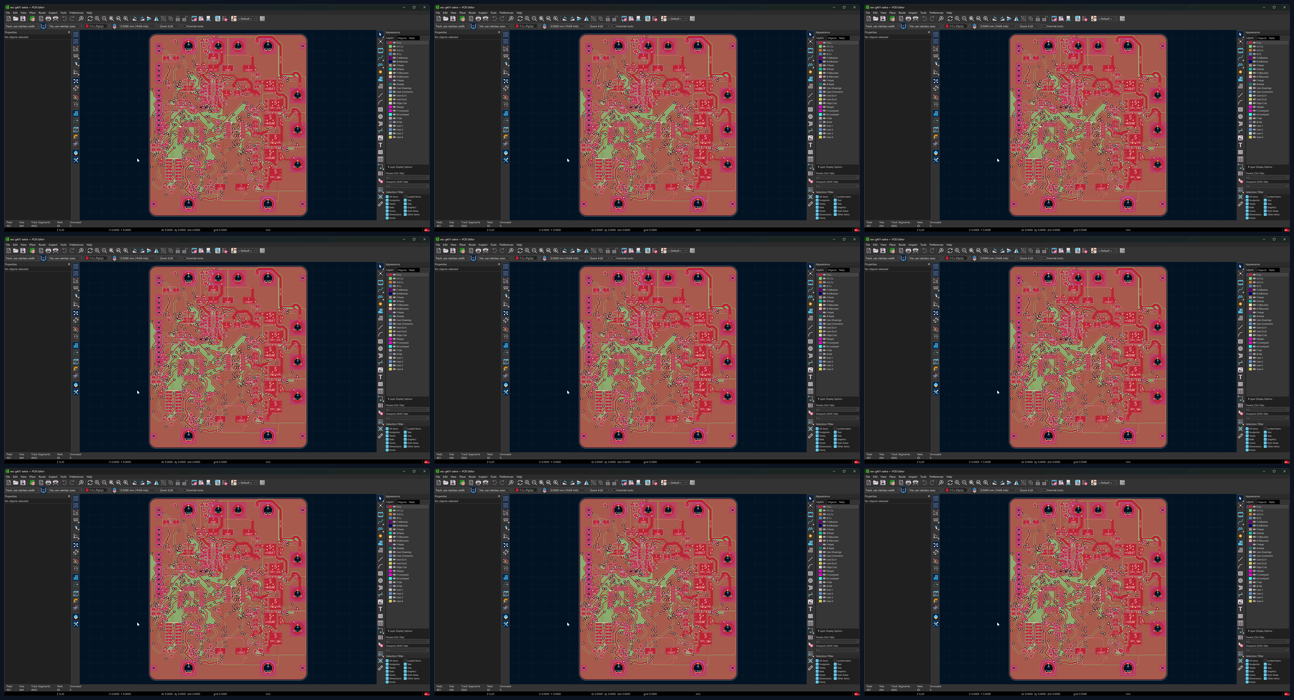Viewport: 1294px width, 700px height.
Task: Open zoom level dropdown in center window
Action: click(600, 258)
